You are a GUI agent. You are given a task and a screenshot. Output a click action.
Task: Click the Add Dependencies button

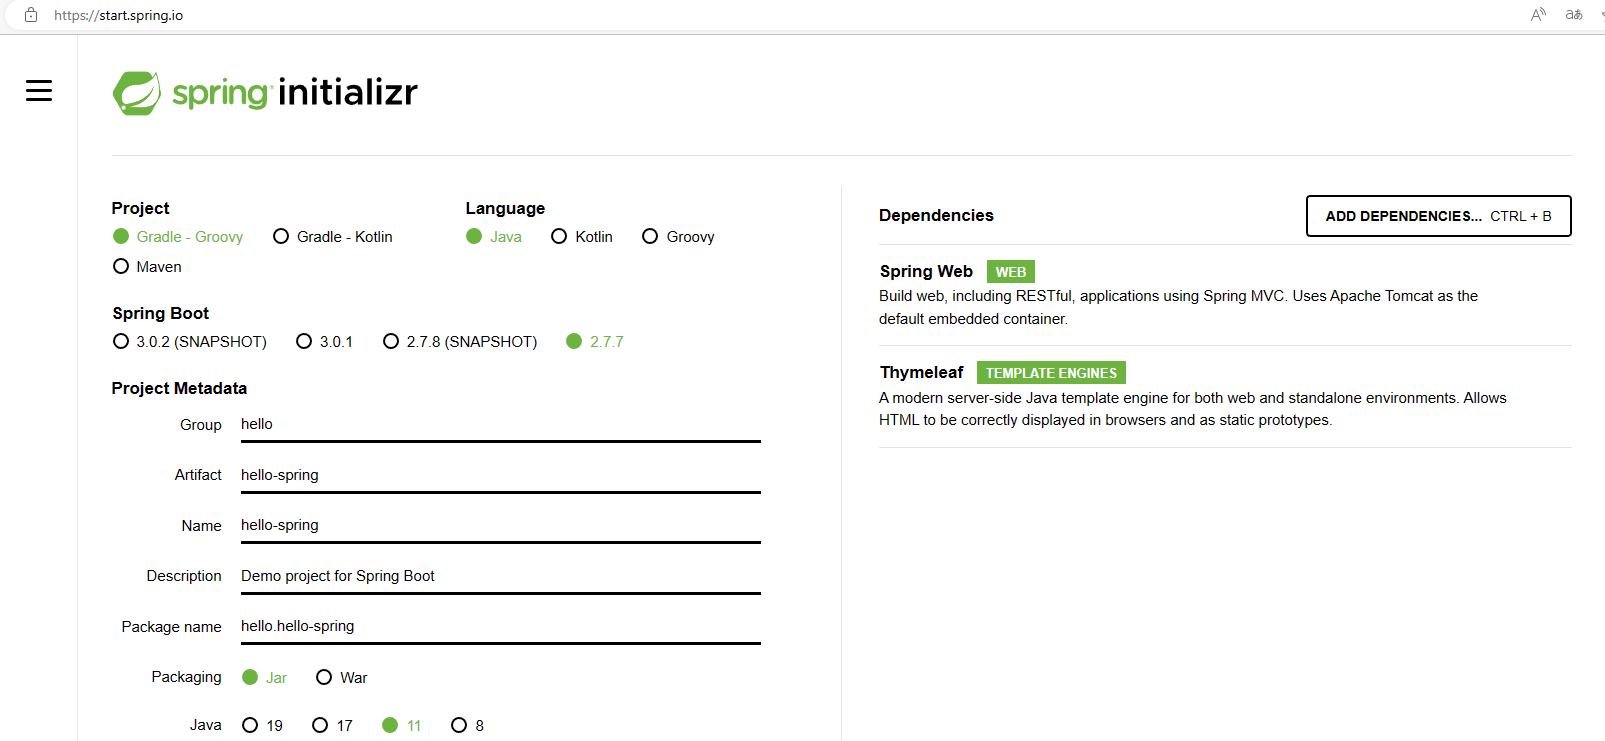[x=1438, y=216]
